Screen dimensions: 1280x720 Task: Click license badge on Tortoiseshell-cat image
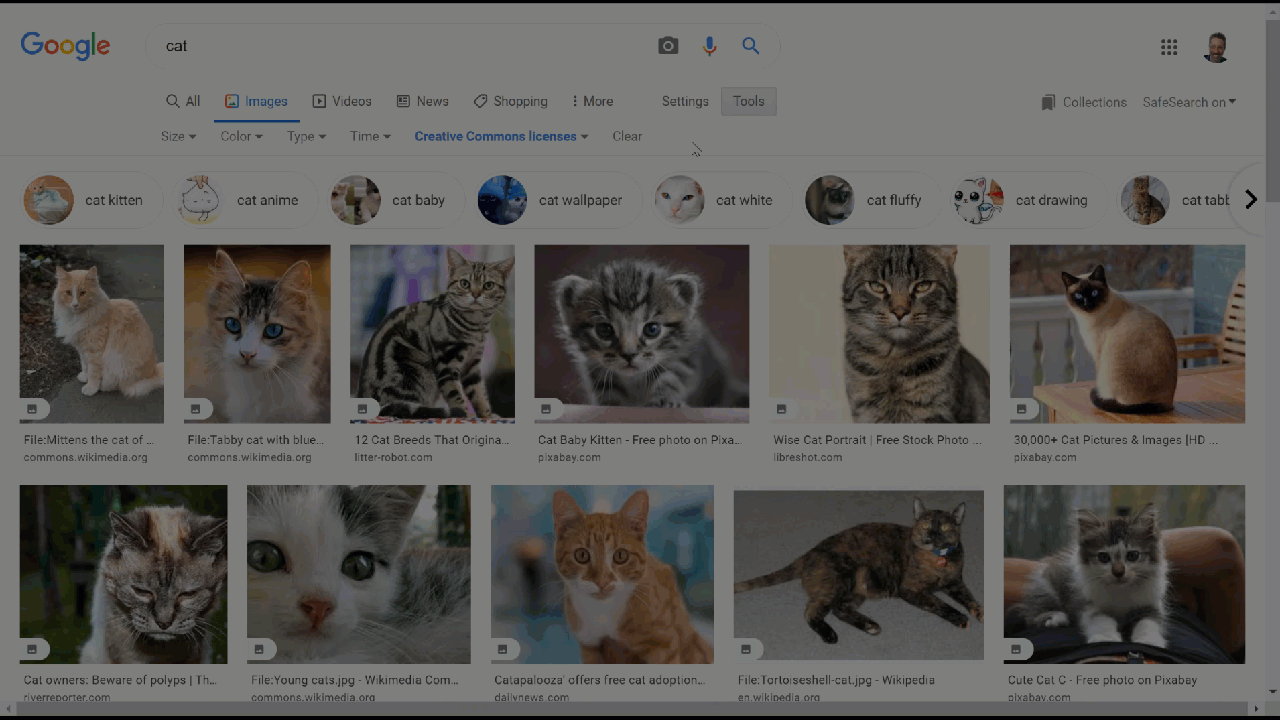tap(746, 649)
